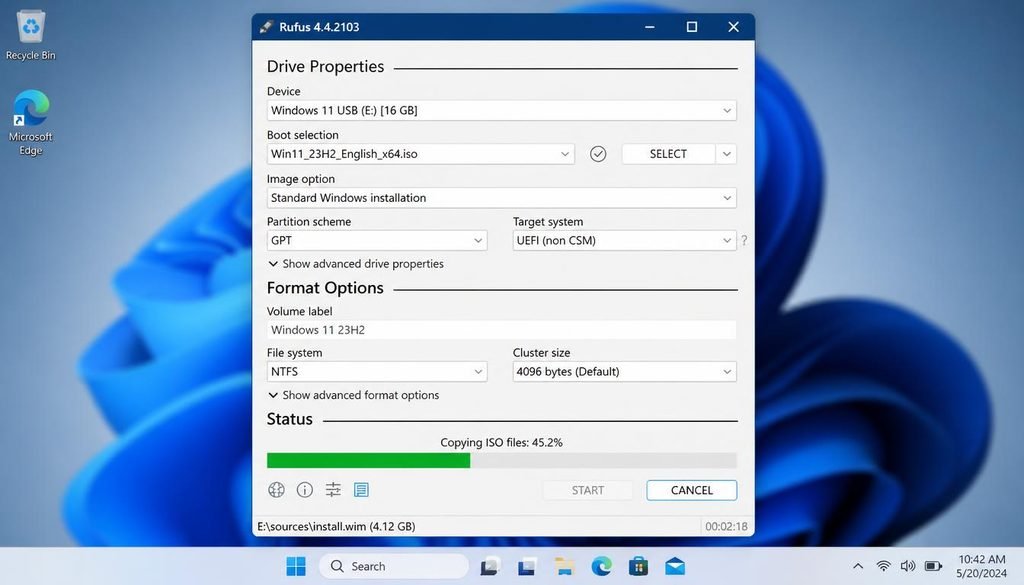Open Rufus language selection globe icon
Image resolution: width=1024 pixels, height=585 pixels.
tap(276, 490)
